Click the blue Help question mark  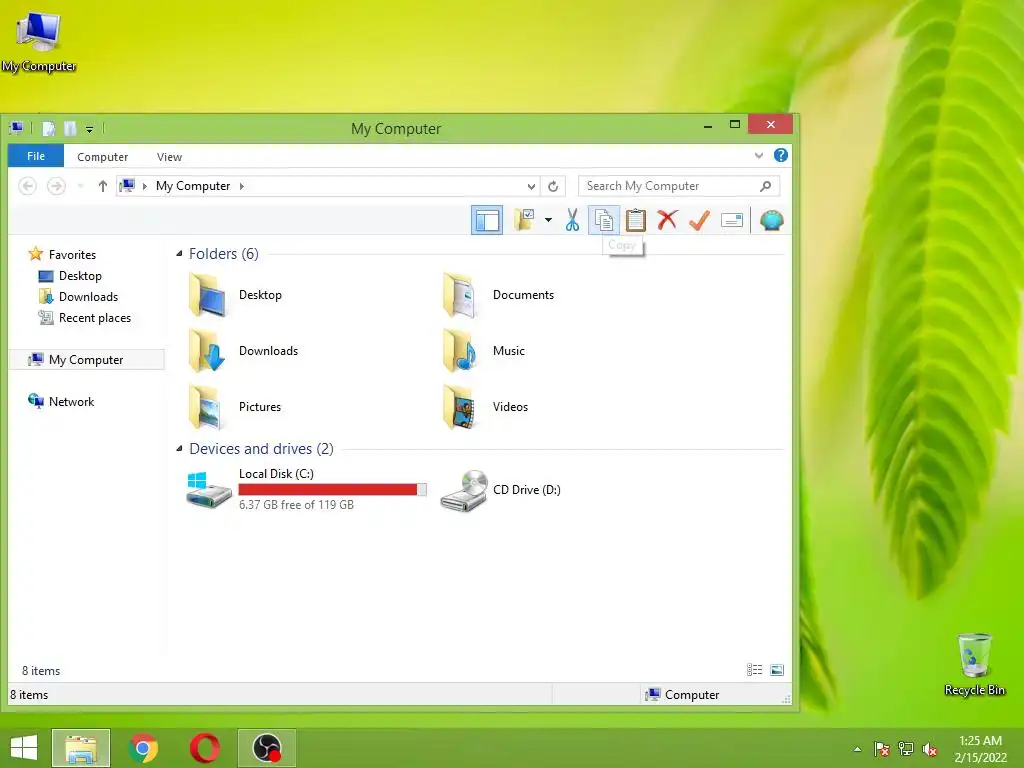pos(780,155)
